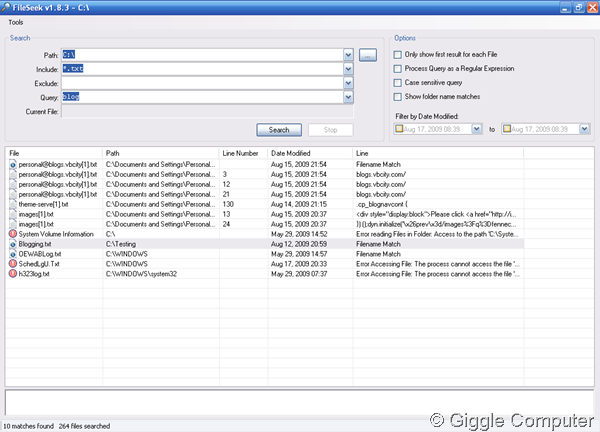Click the error icon beside System Volume Information

tap(13, 234)
